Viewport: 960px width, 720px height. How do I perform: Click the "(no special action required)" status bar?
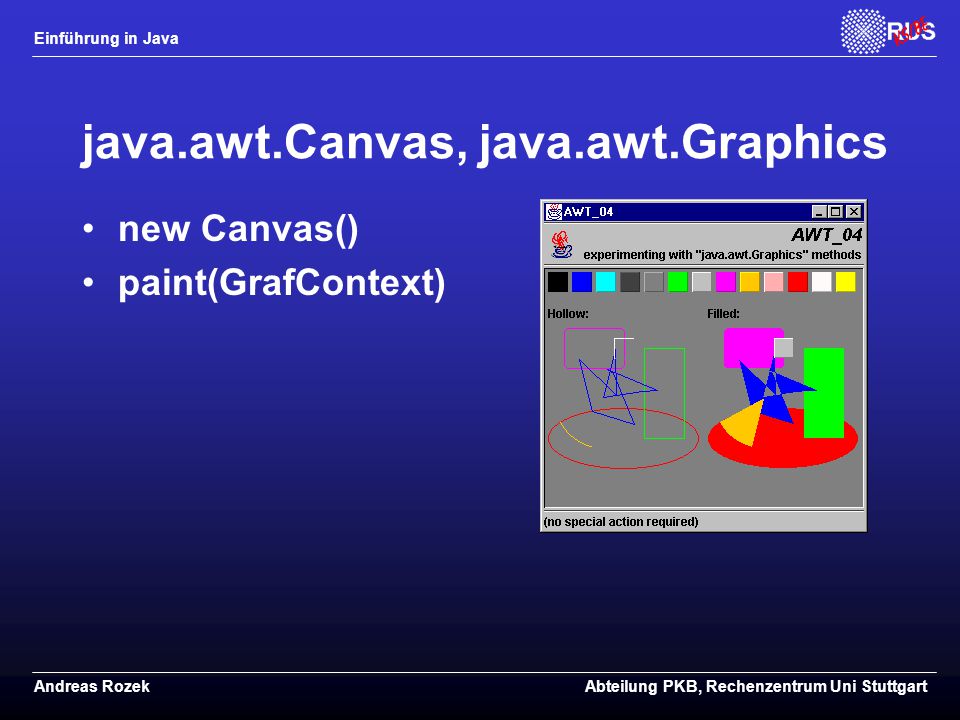621,522
